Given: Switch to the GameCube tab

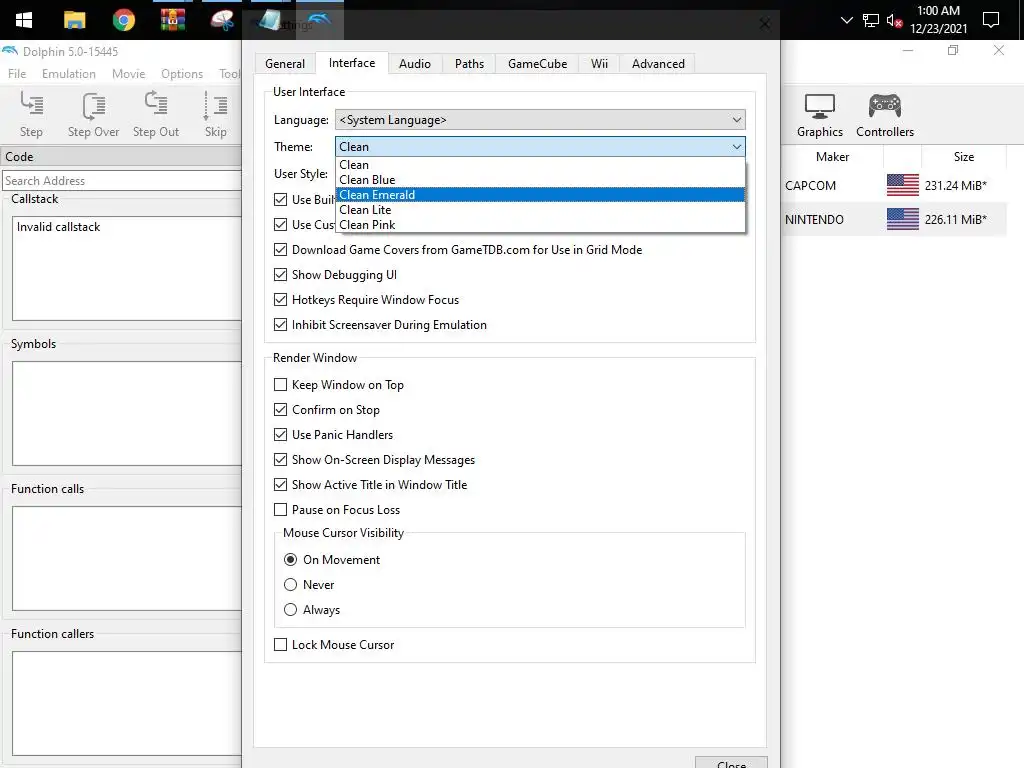Looking at the screenshot, I should [x=537, y=63].
